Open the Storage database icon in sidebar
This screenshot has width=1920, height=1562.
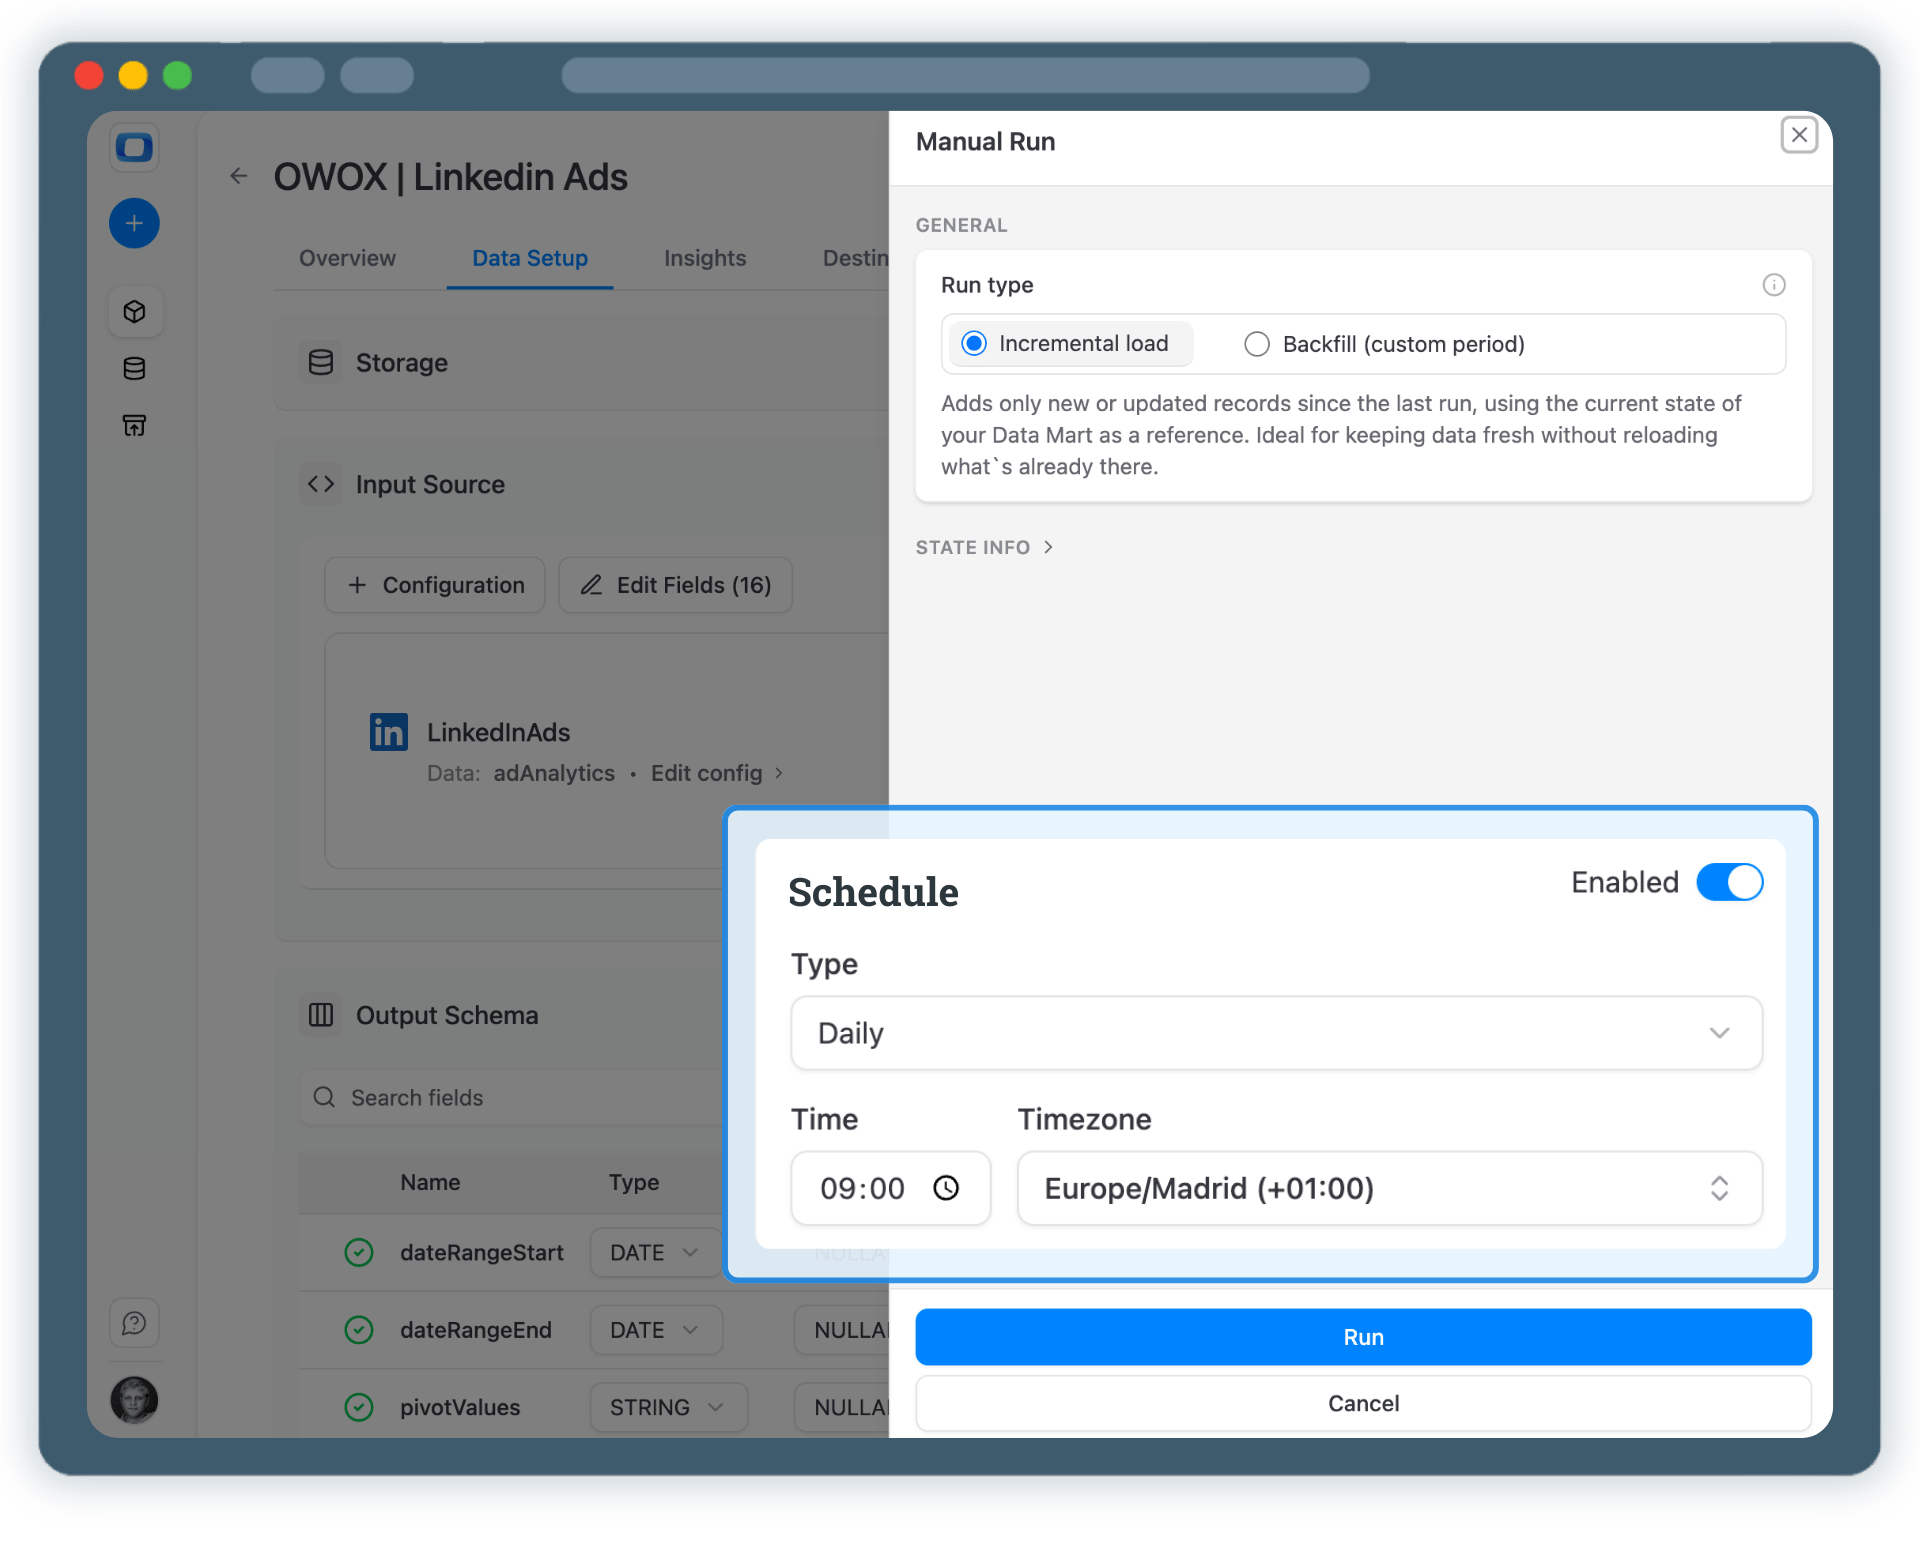pos(134,368)
